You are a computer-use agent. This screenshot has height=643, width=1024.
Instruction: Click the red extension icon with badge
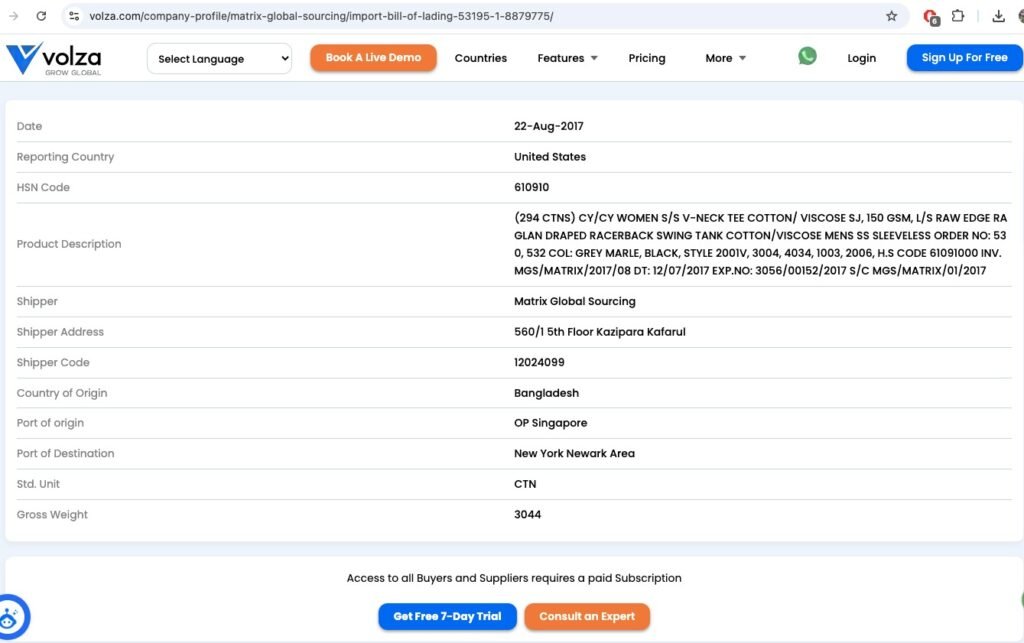coord(930,16)
